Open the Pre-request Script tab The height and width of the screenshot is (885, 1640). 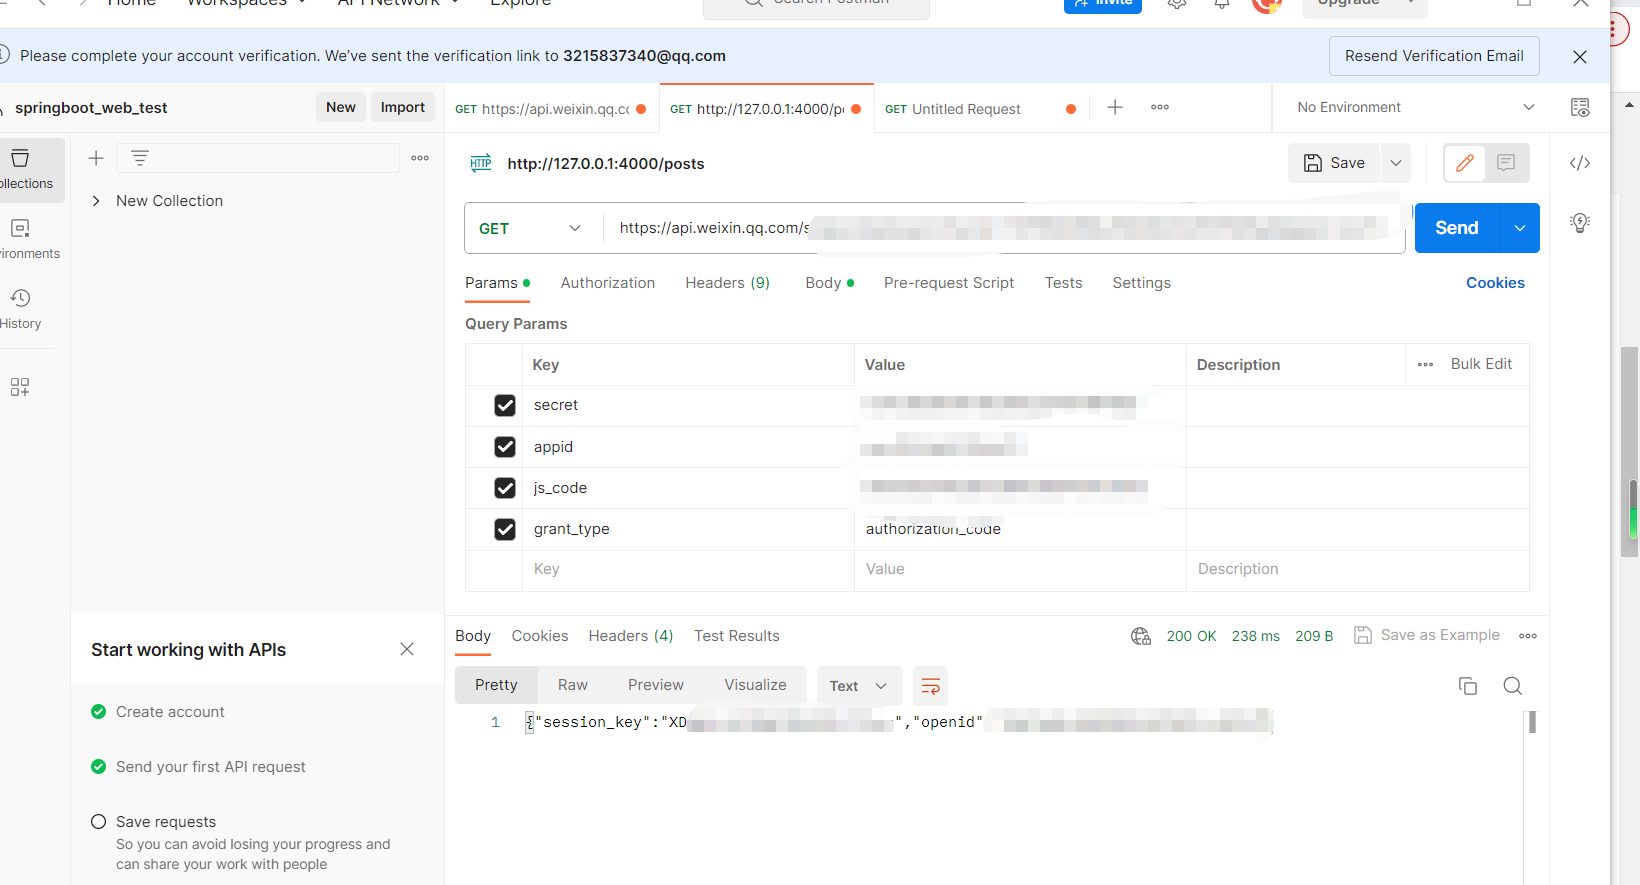click(949, 283)
